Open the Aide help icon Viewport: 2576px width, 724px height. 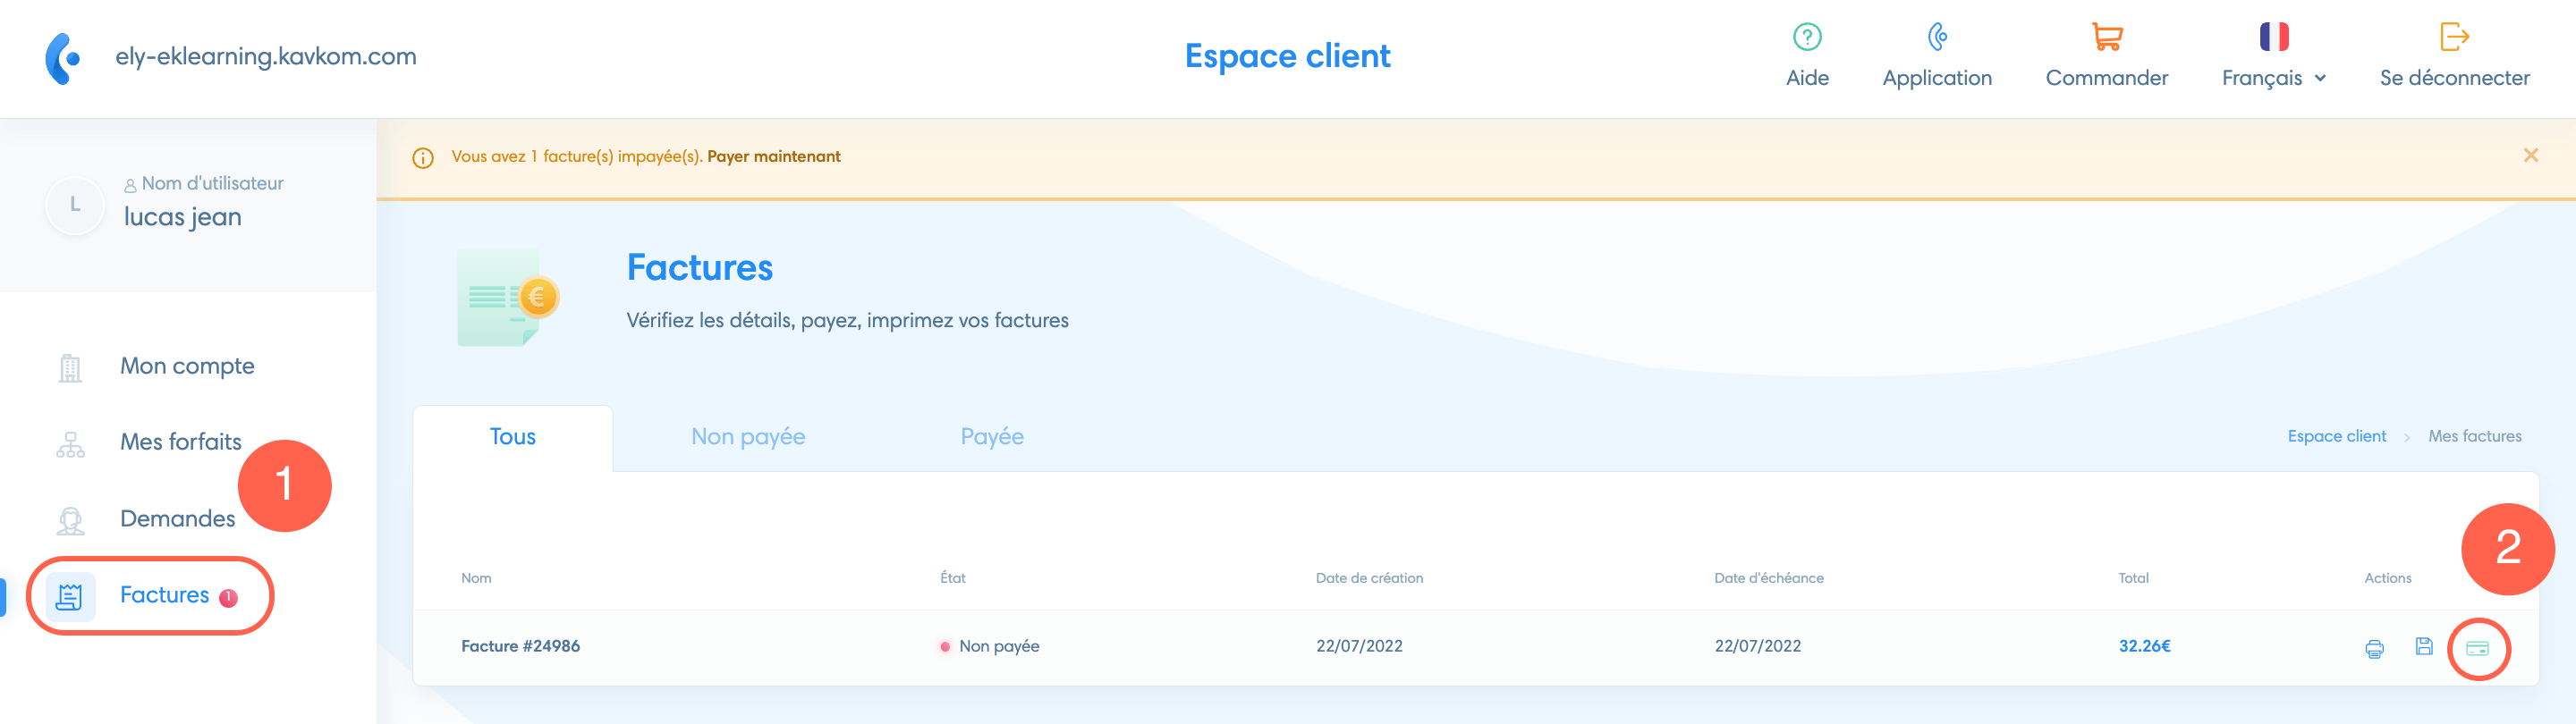1807,37
